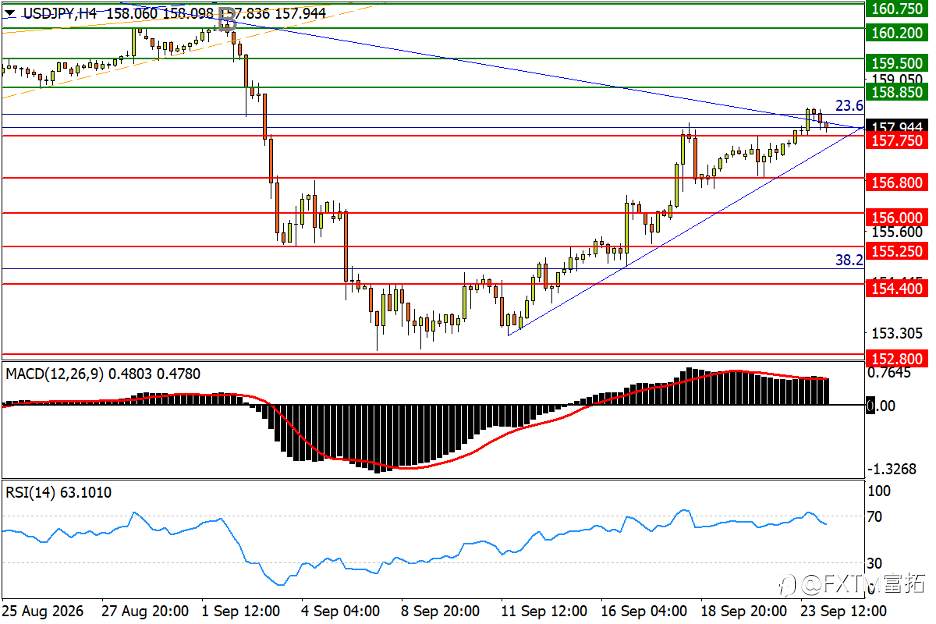Image resolution: width=936 pixels, height=624 pixels.
Task: Click the 160.200 green price label
Action: click(897, 32)
